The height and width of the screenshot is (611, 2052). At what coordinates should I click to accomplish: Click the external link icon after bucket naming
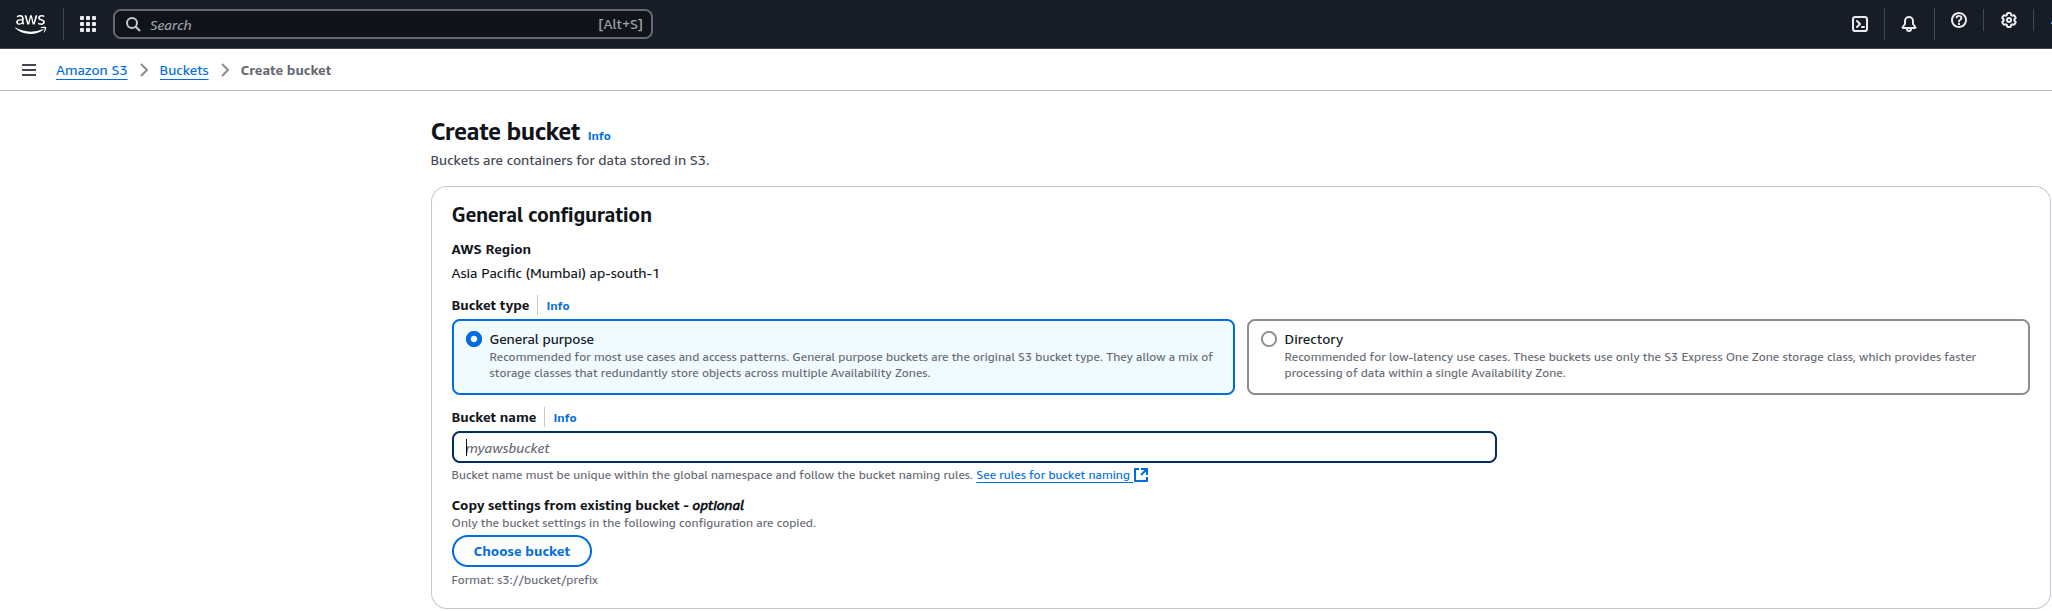[1141, 475]
